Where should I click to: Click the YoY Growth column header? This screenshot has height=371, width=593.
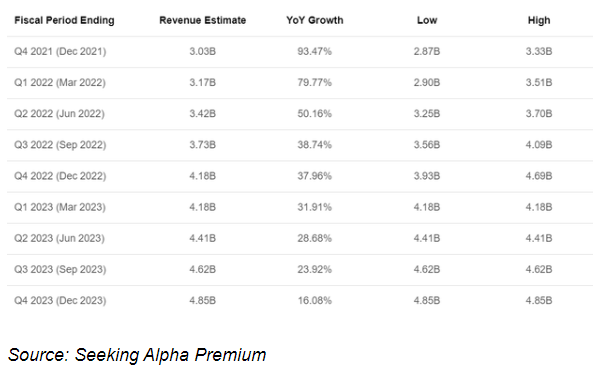pyautogui.click(x=315, y=20)
